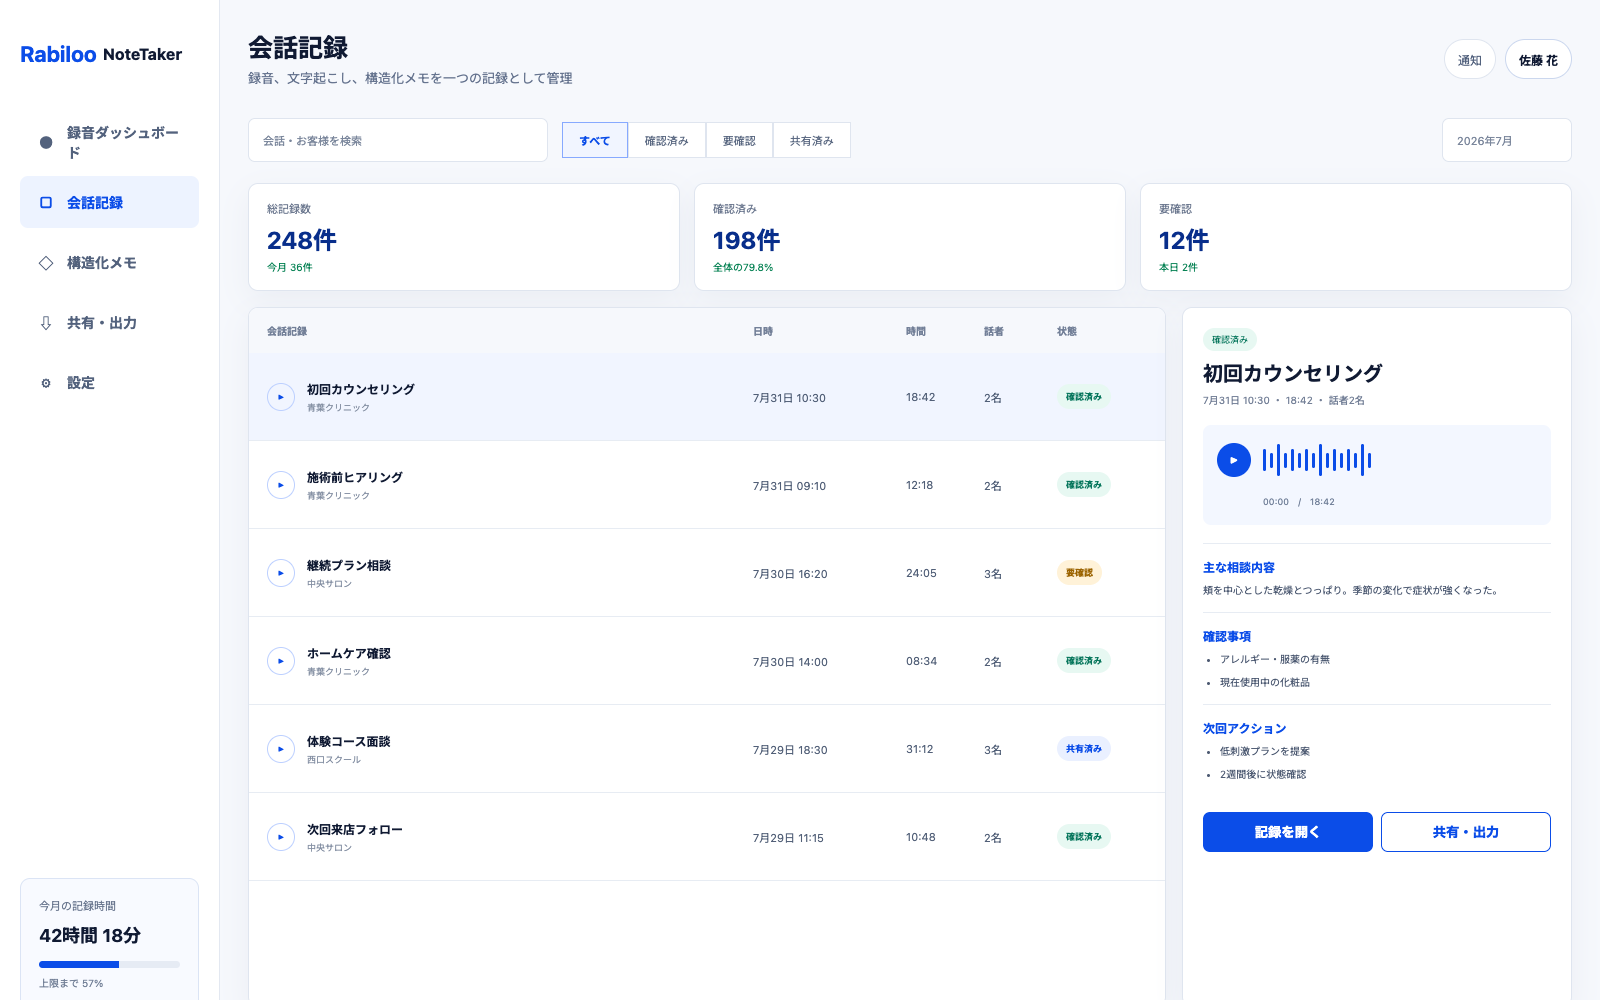
Task: Start playback in the detail panel player
Action: click(x=1234, y=460)
